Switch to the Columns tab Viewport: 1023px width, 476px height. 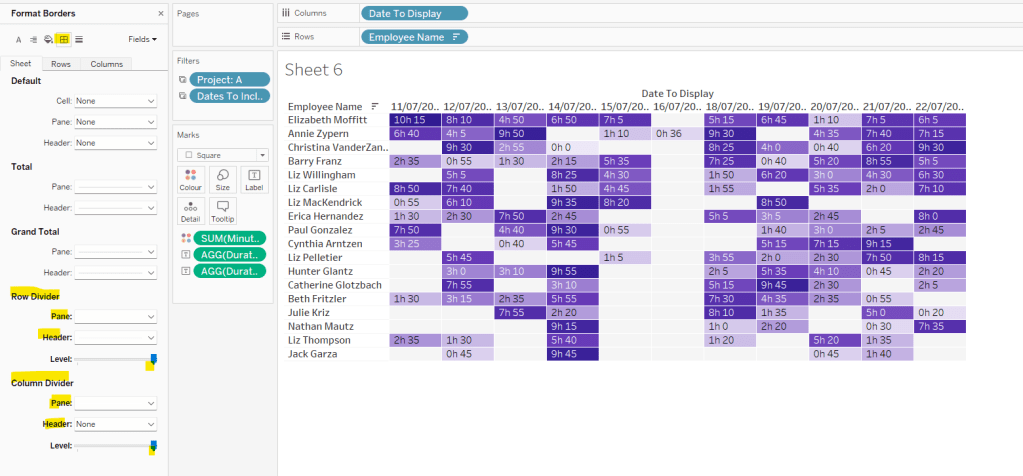(106, 64)
